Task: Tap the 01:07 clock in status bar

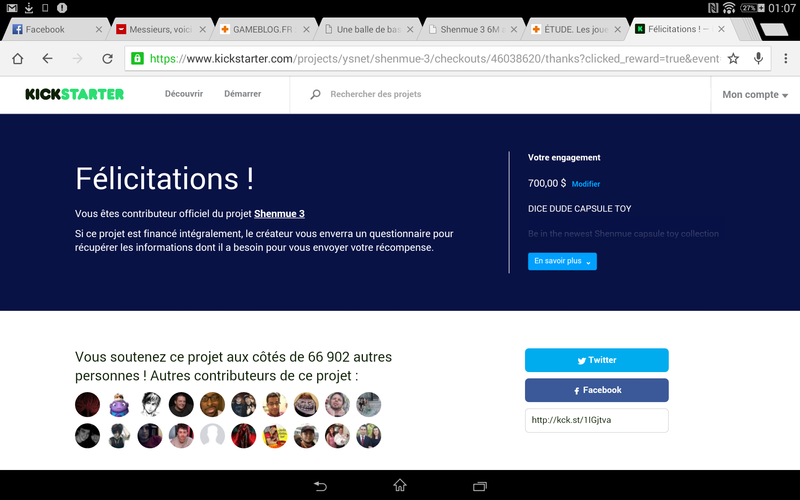Action: click(782, 8)
